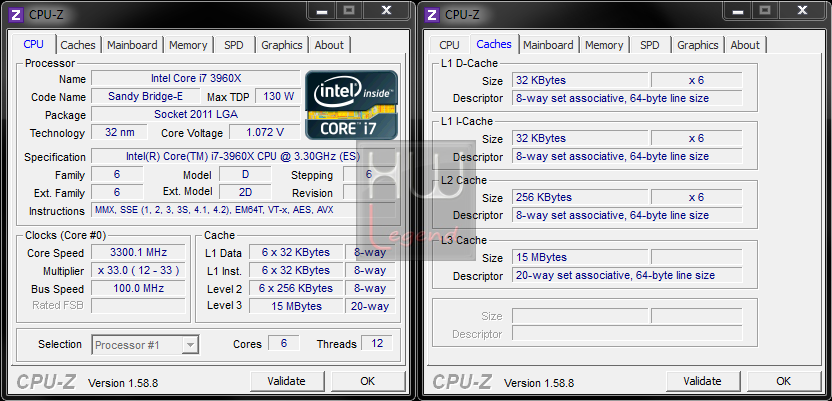
Task: Click the CPU-Z app icon in right window title bar
Action: coord(434,14)
